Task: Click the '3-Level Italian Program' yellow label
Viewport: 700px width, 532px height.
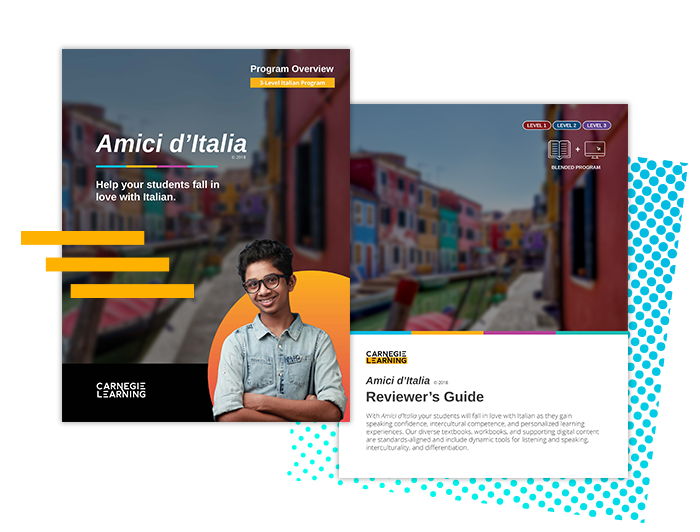Action: (x=292, y=83)
